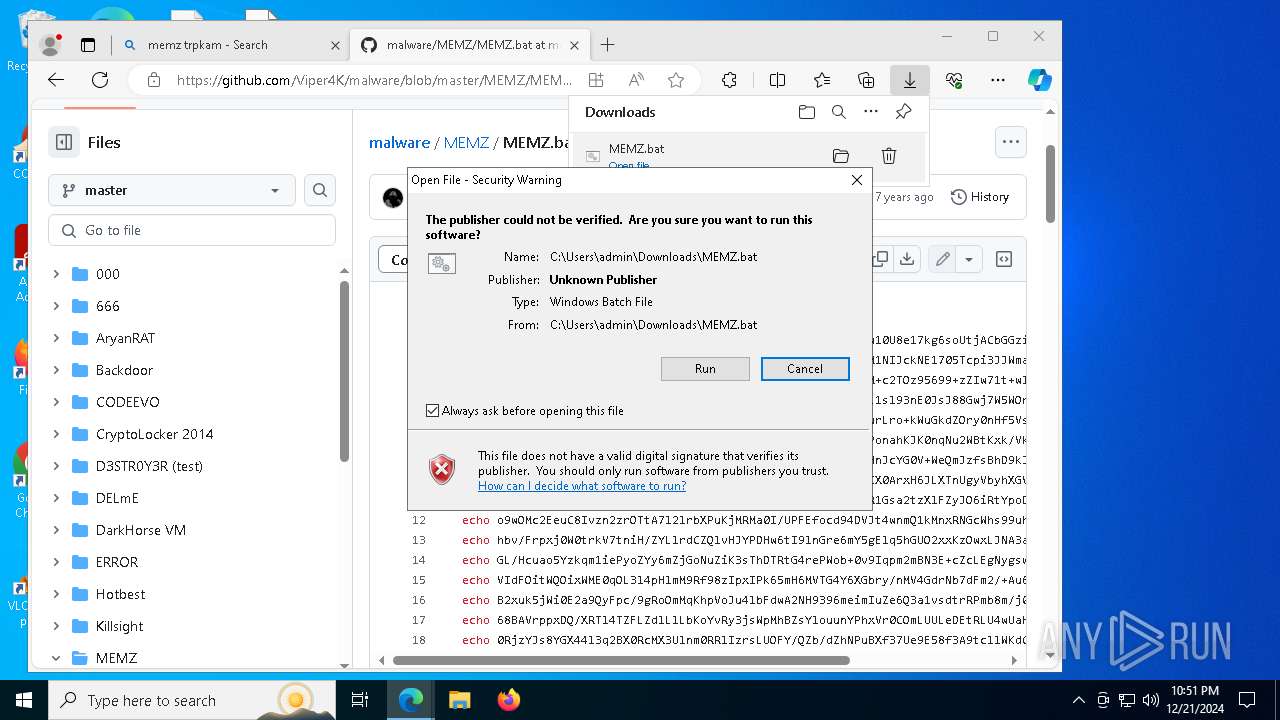Click the Open file link under MEMZ.bat
The height and width of the screenshot is (720, 1280).
click(x=629, y=166)
